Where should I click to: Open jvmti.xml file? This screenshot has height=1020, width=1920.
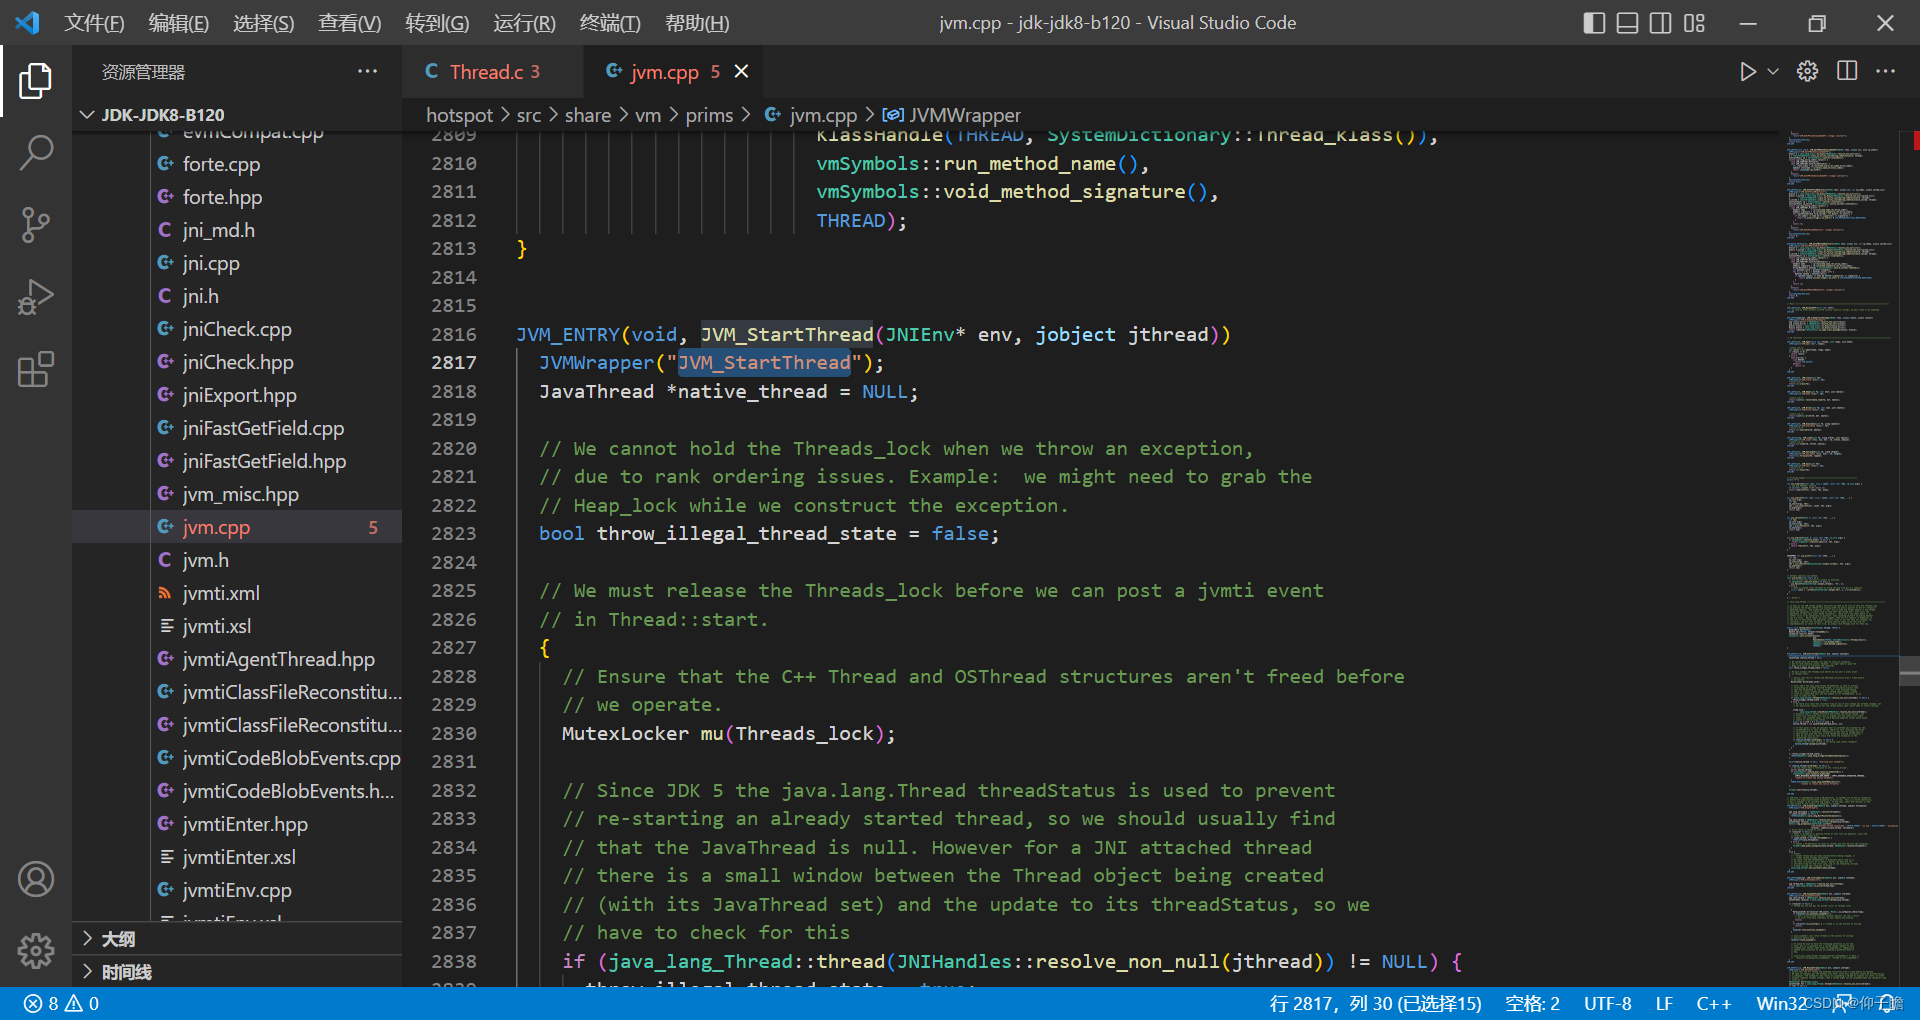pyautogui.click(x=237, y=593)
